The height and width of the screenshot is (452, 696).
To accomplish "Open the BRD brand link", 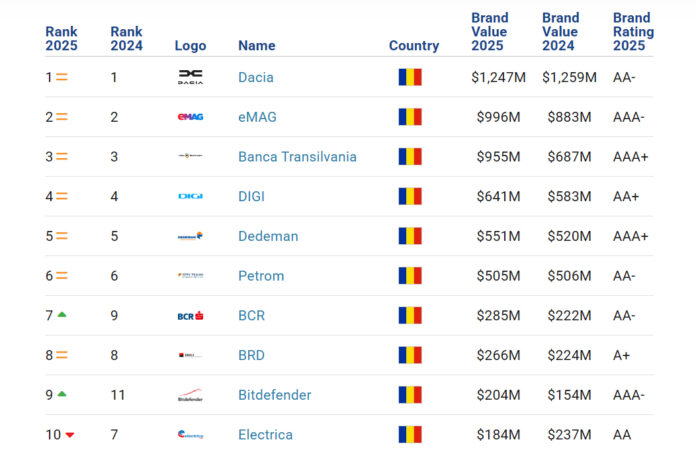I will click(x=253, y=355).
